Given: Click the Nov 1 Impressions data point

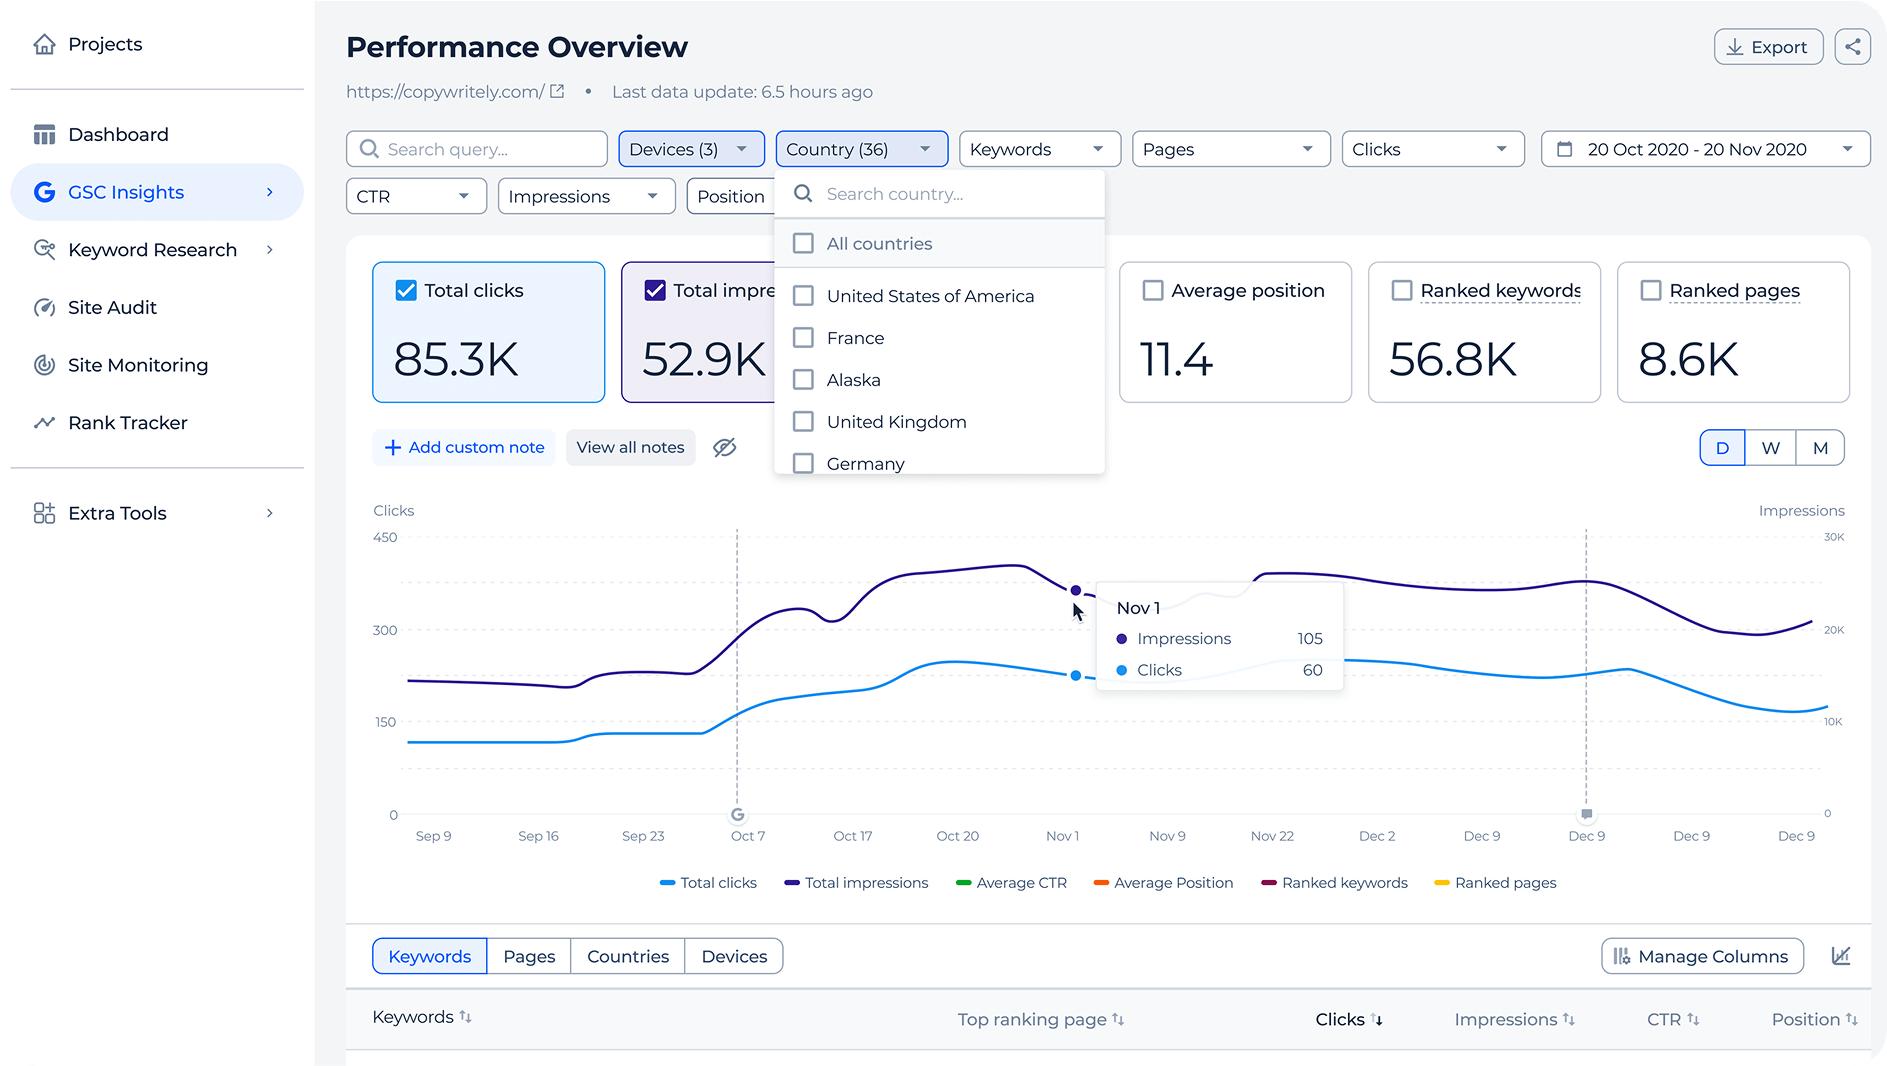Looking at the screenshot, I should pos(1076,590).
